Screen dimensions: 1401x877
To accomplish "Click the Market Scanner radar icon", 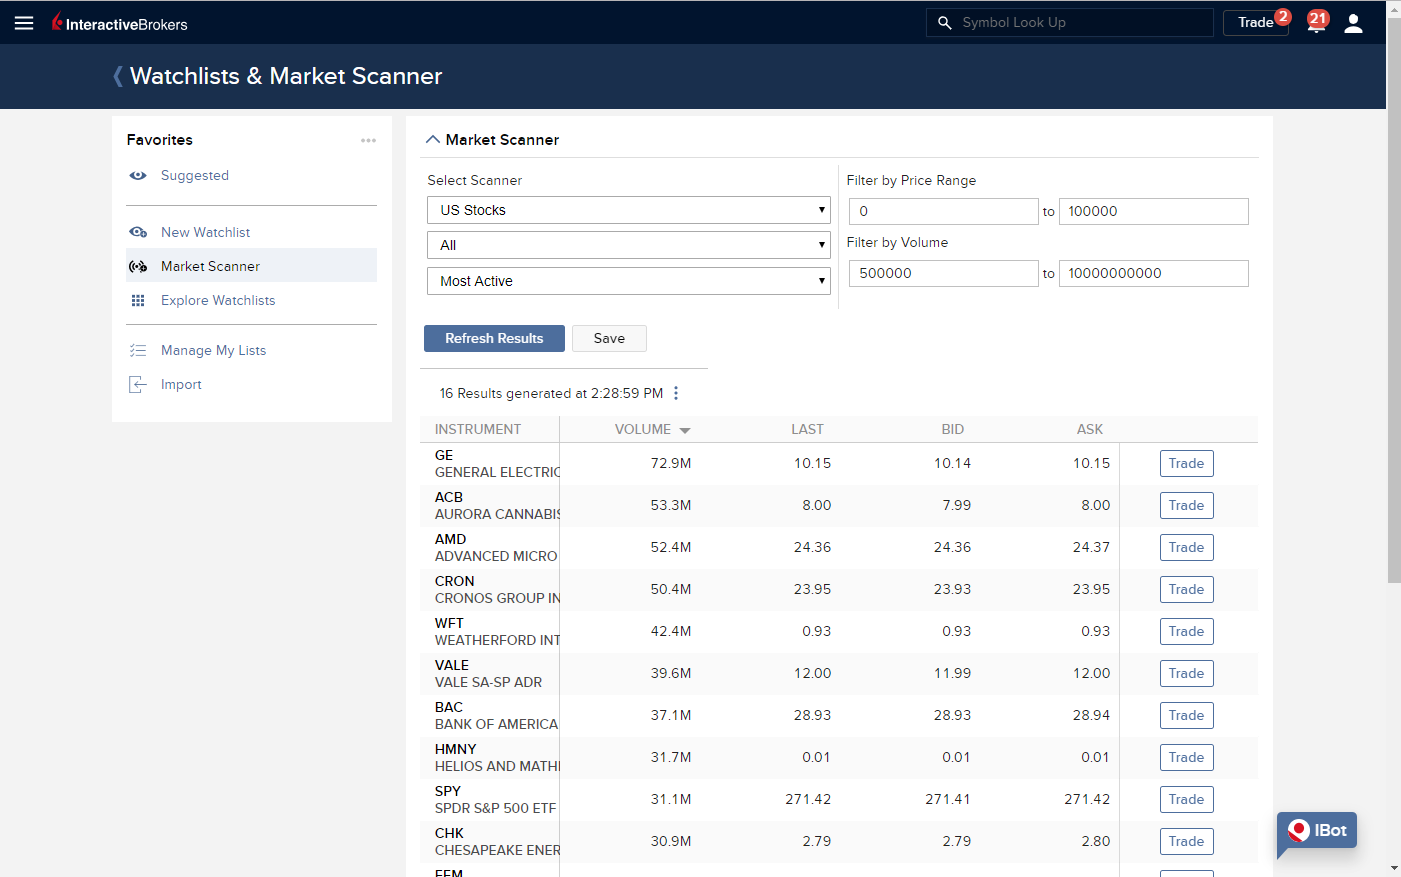I will pyautogui.click(x=138, y=266).
